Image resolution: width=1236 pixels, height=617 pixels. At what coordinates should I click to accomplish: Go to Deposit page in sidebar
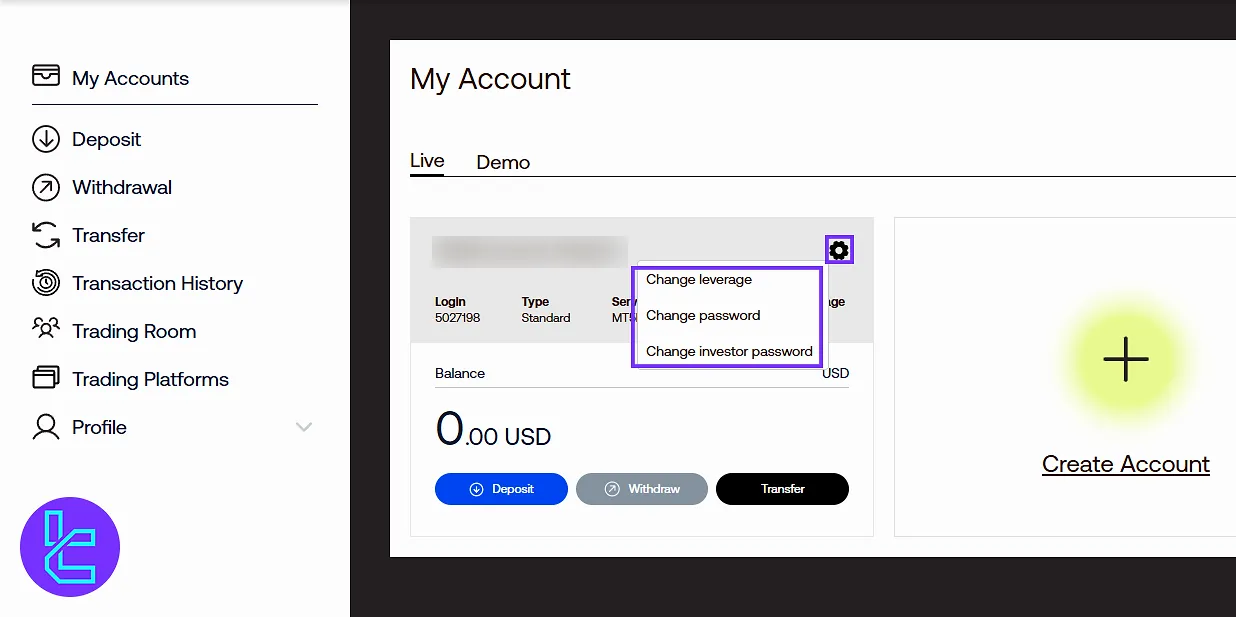[x=106, y=139]
